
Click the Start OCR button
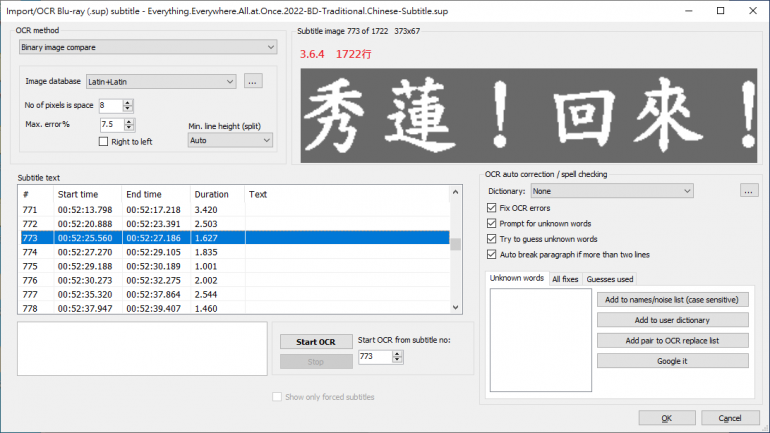pyautogui.click(x=316, y=342)
